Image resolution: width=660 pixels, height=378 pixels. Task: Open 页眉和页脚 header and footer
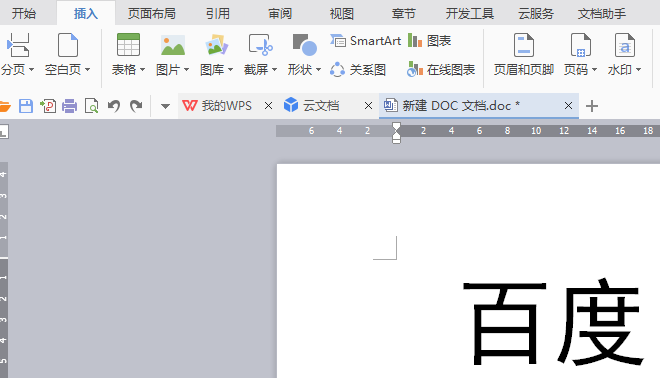pos(524,55)
